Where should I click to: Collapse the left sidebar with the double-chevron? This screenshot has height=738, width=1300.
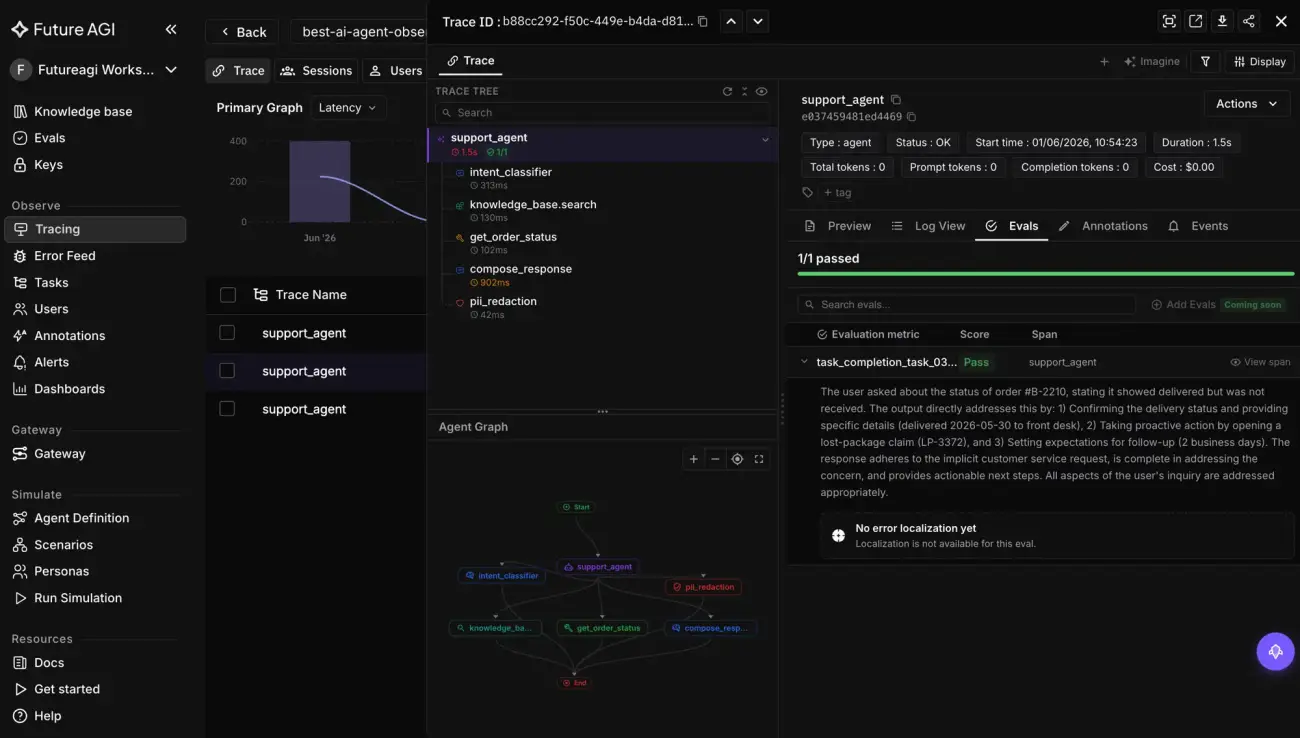click(171, 30)
